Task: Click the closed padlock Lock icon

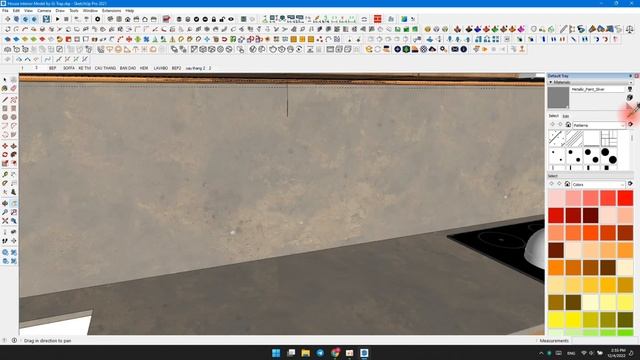Action: 213,19
